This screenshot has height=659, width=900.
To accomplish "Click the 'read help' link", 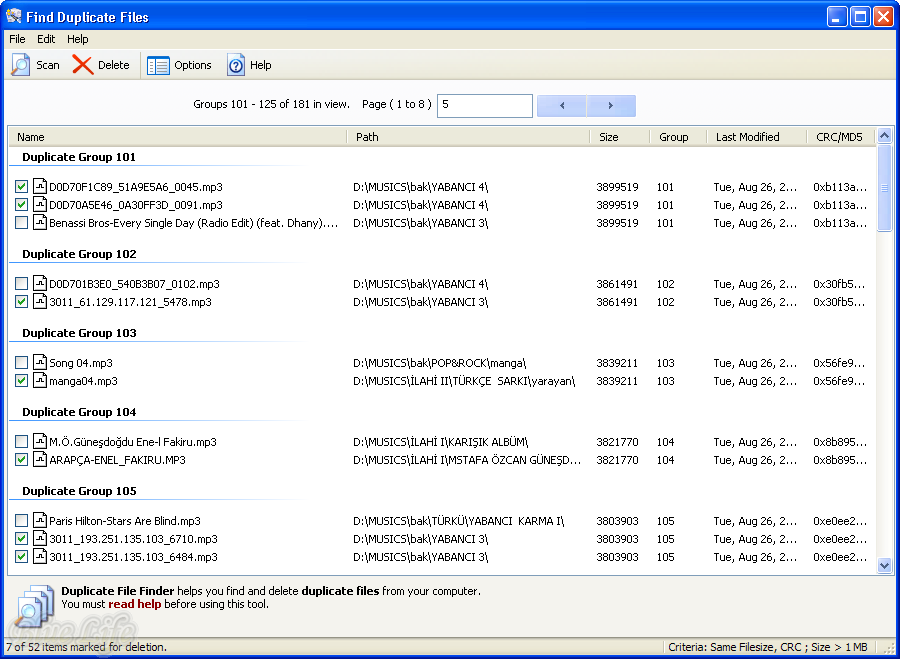I will pyautogui.click(x=134, y=604).
